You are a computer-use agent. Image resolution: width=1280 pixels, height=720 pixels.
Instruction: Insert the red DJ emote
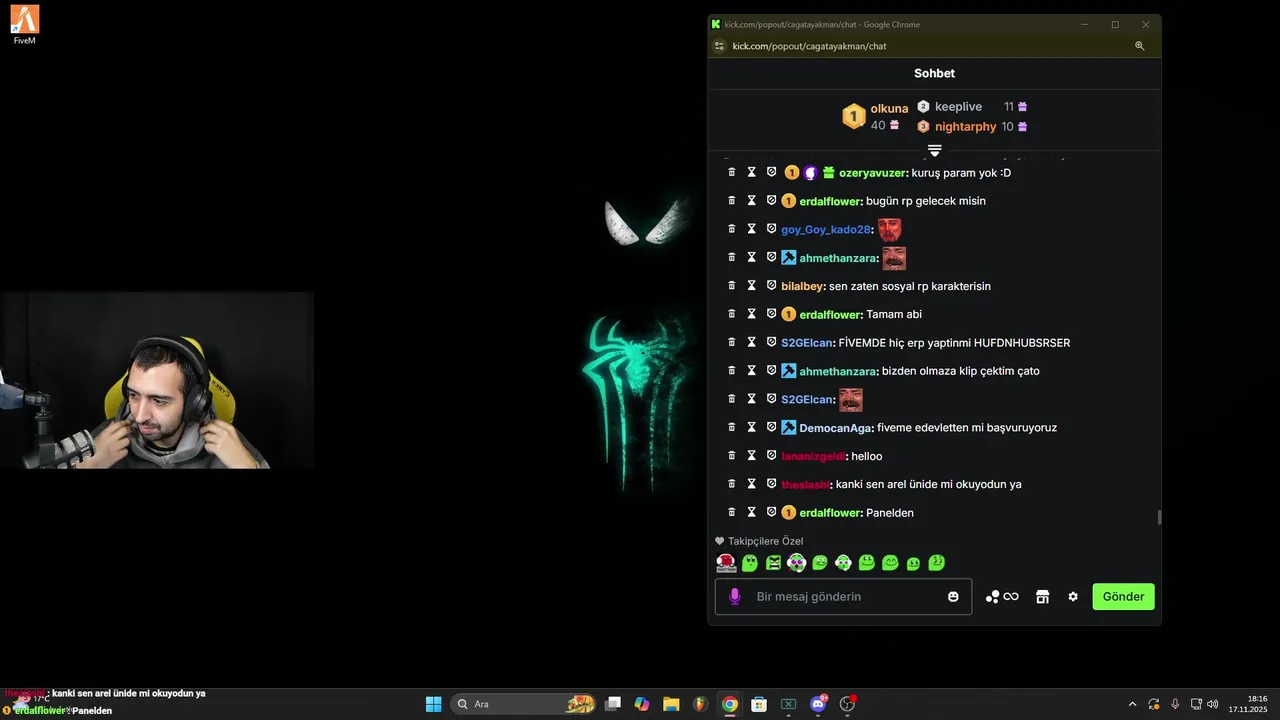pyautogui.click(x=726, y=563)
